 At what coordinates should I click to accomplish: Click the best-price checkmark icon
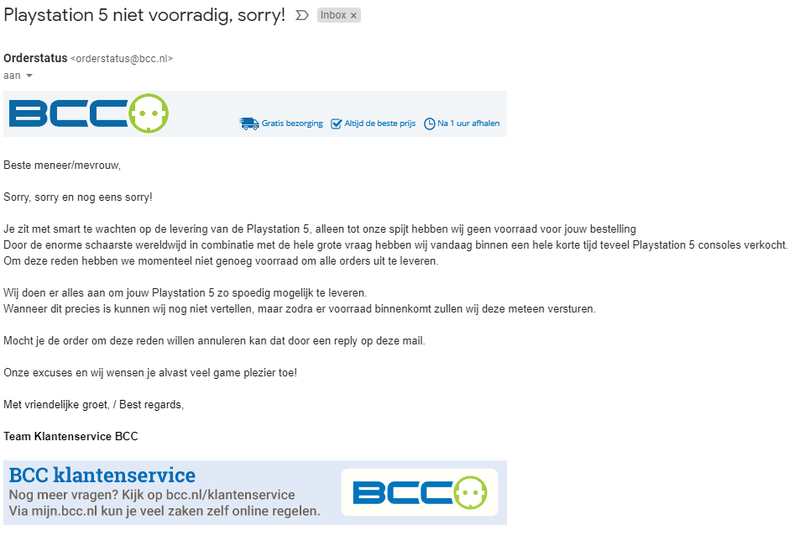(336, 124)
